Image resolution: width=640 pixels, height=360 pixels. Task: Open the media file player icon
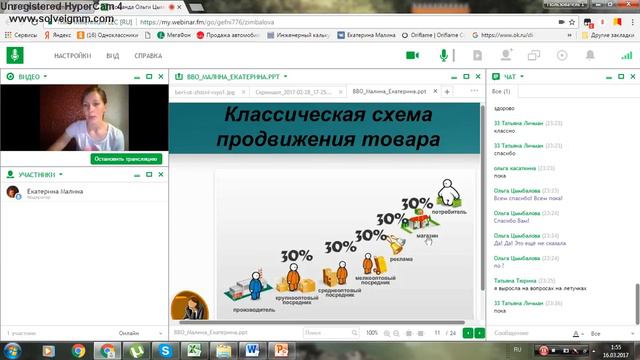(477, 55)
